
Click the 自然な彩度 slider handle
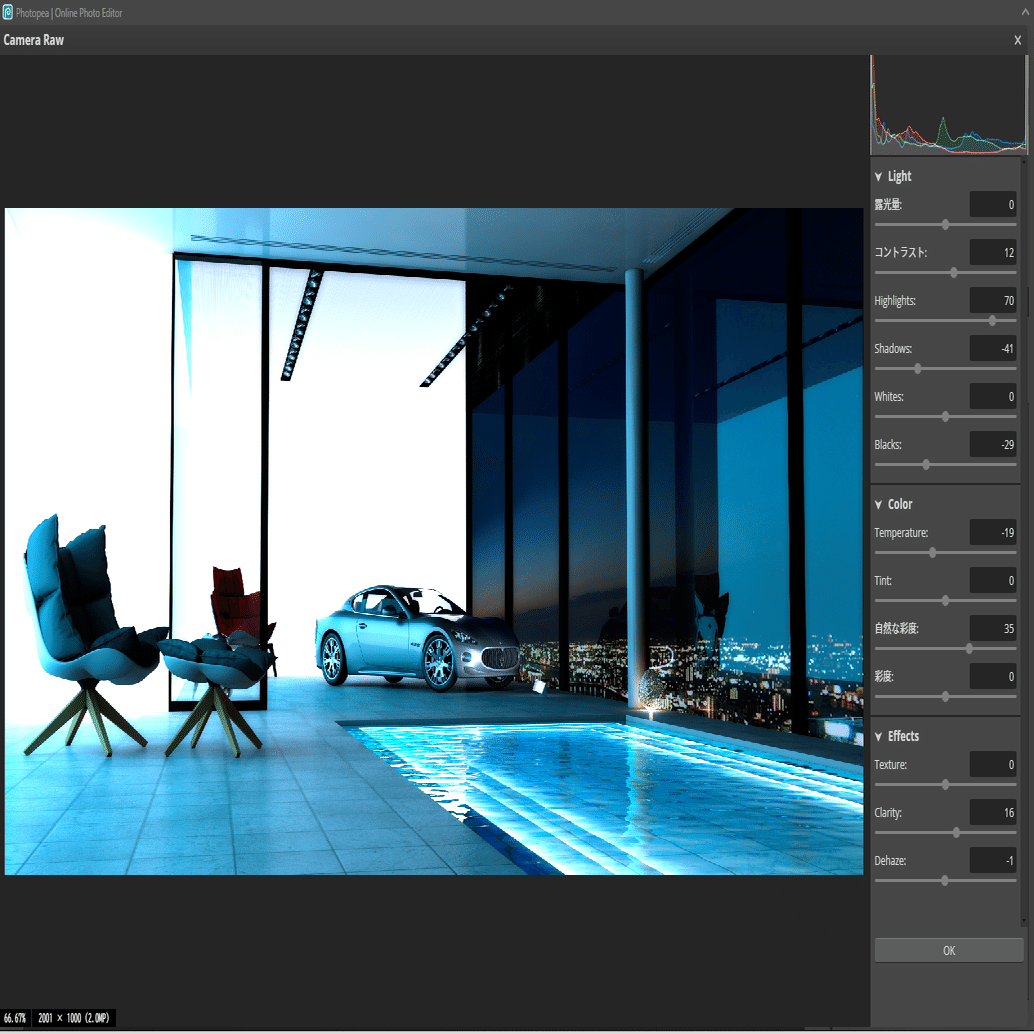(x=969, y=649)
